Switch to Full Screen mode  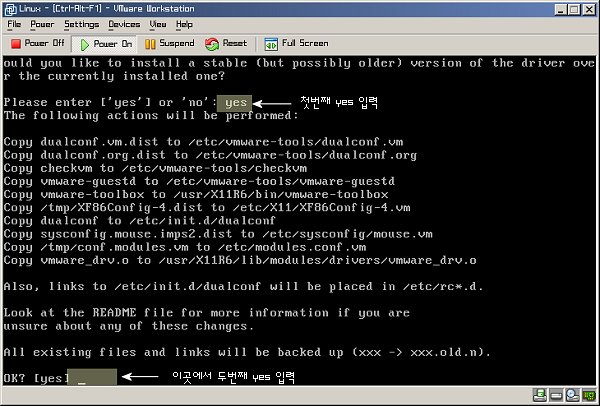click(x=297, y=44)
